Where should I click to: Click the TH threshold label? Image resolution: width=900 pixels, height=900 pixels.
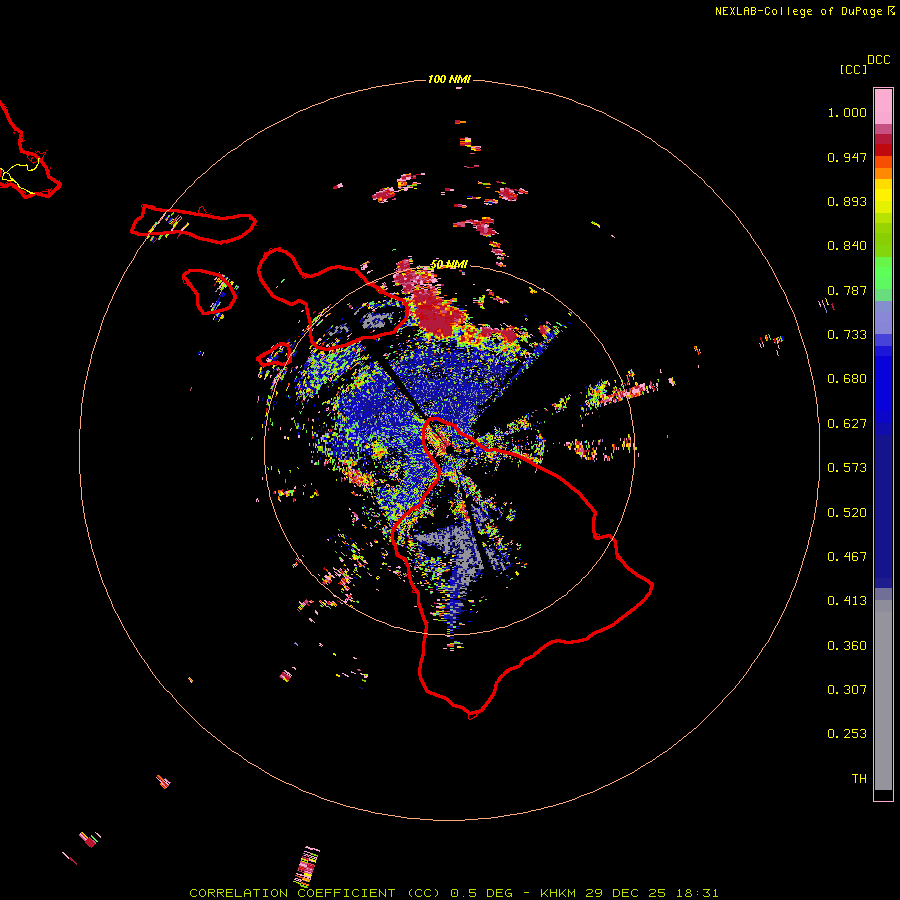click(859, 779)
